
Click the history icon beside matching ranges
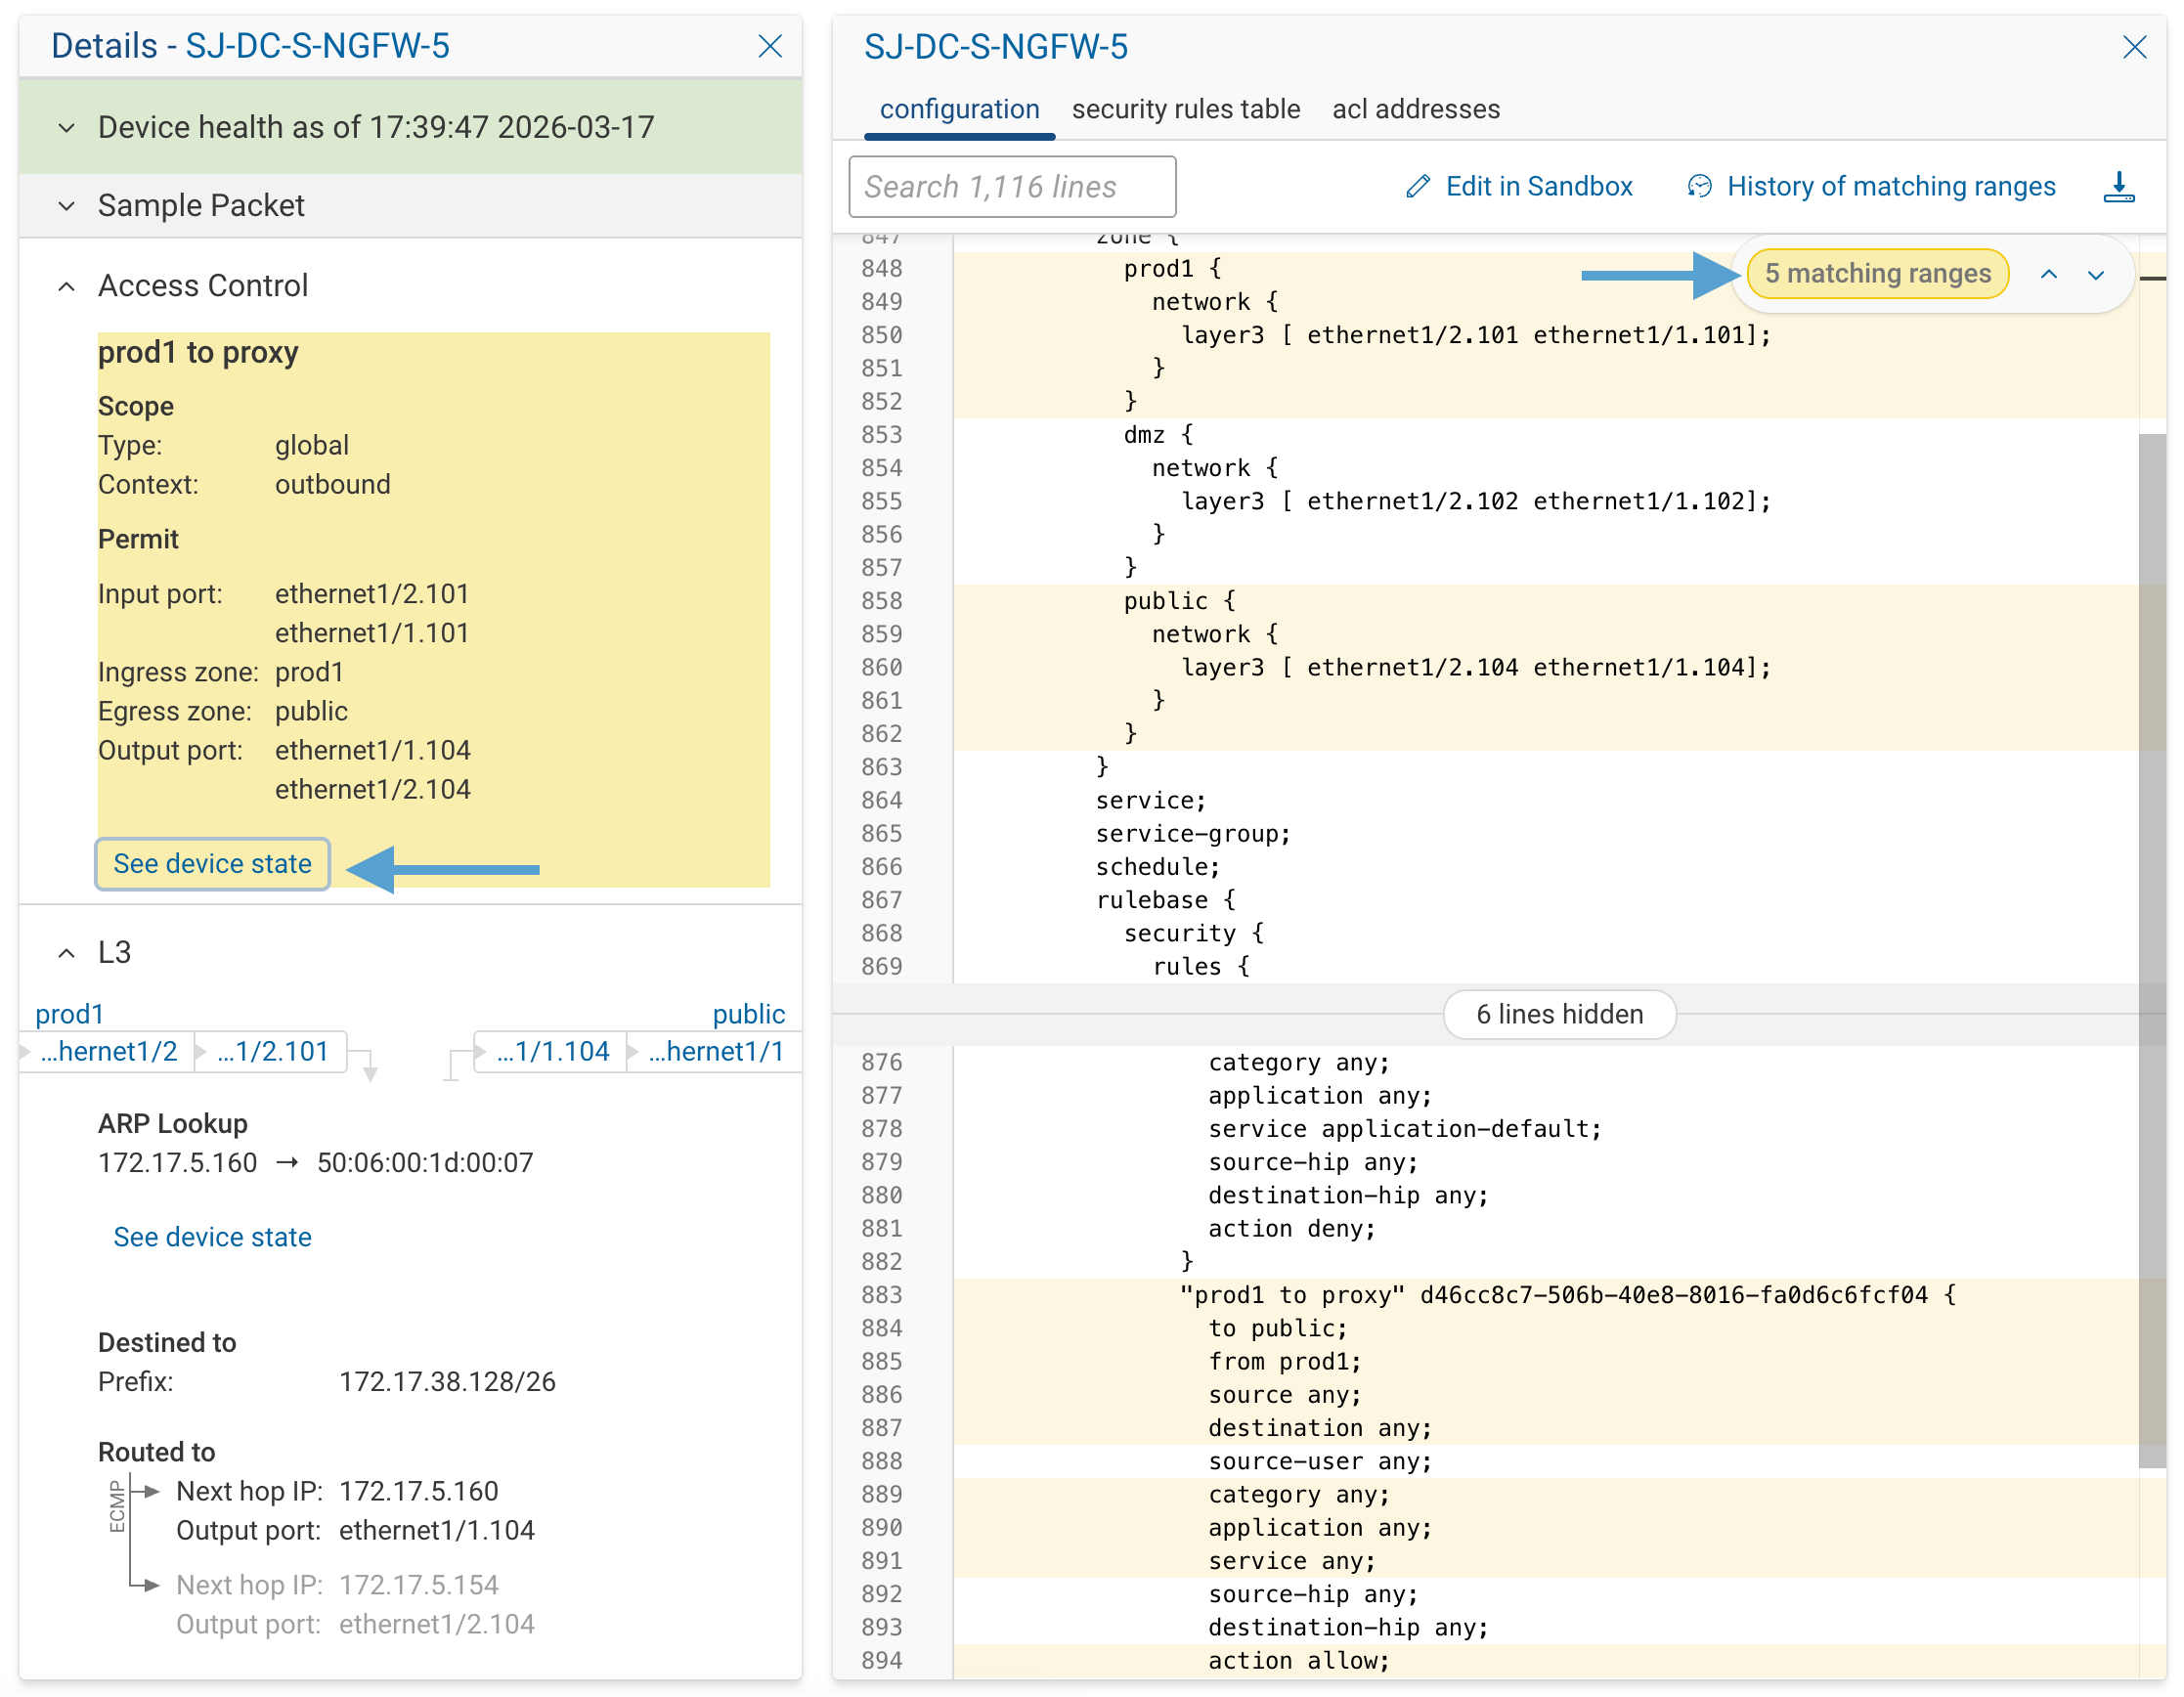pyautogui.click(x=1699, y=186)
